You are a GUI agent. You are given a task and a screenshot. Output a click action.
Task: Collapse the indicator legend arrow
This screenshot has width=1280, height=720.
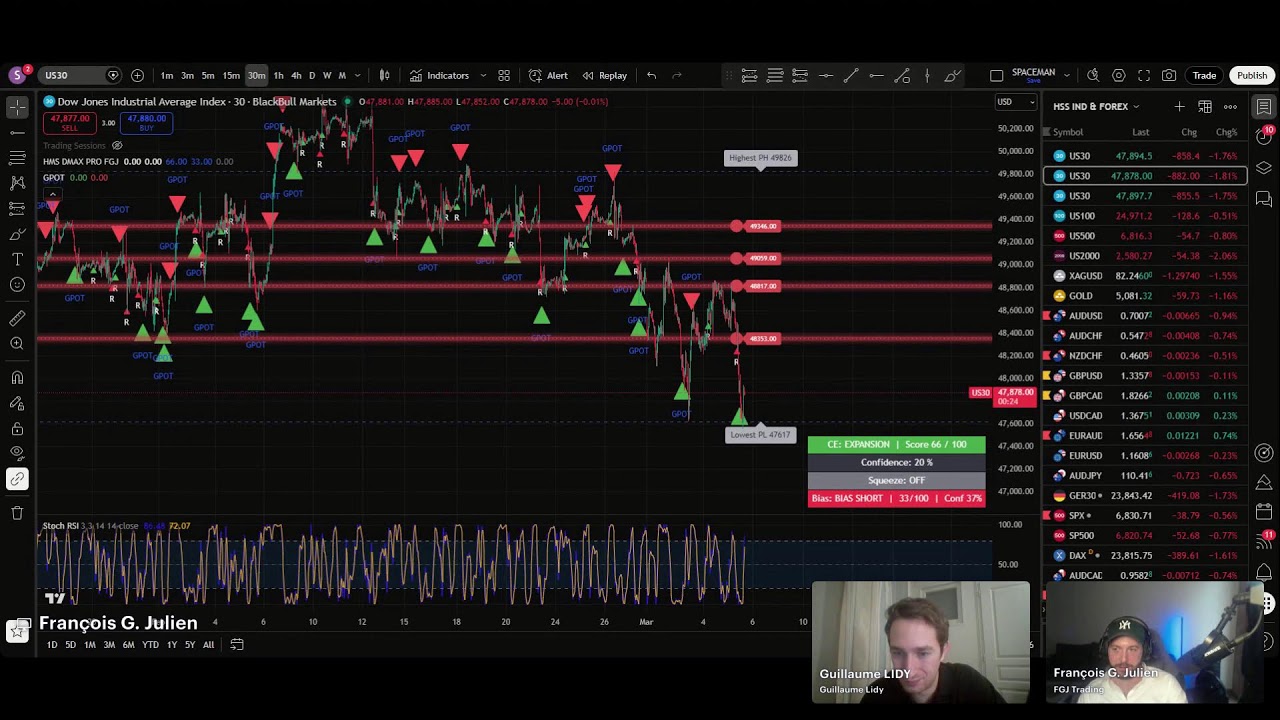(51, 193)
